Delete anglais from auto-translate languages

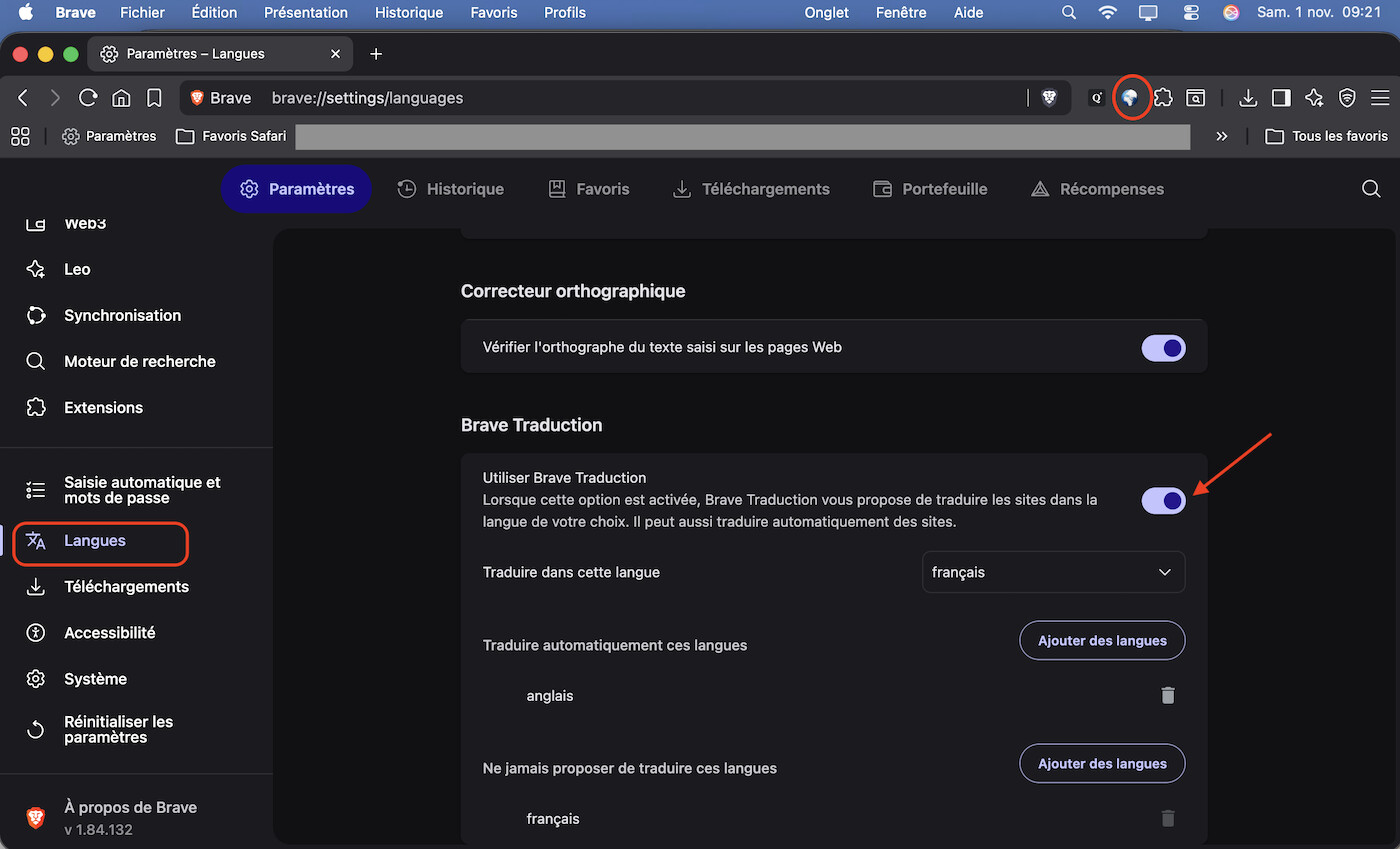[x=1167, y=695]
